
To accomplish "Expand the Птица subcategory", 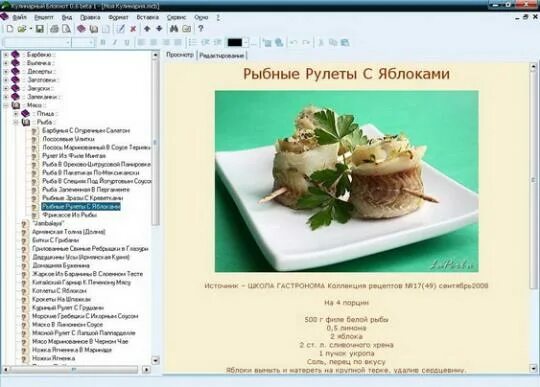I will 16,114.
